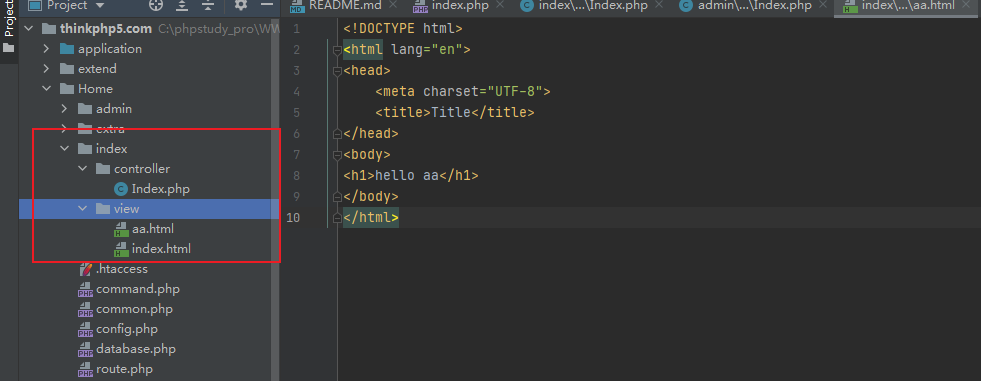Screen dimensions: 981x381
Task: Click the lang="en" attribute
Action: [427, 49]
